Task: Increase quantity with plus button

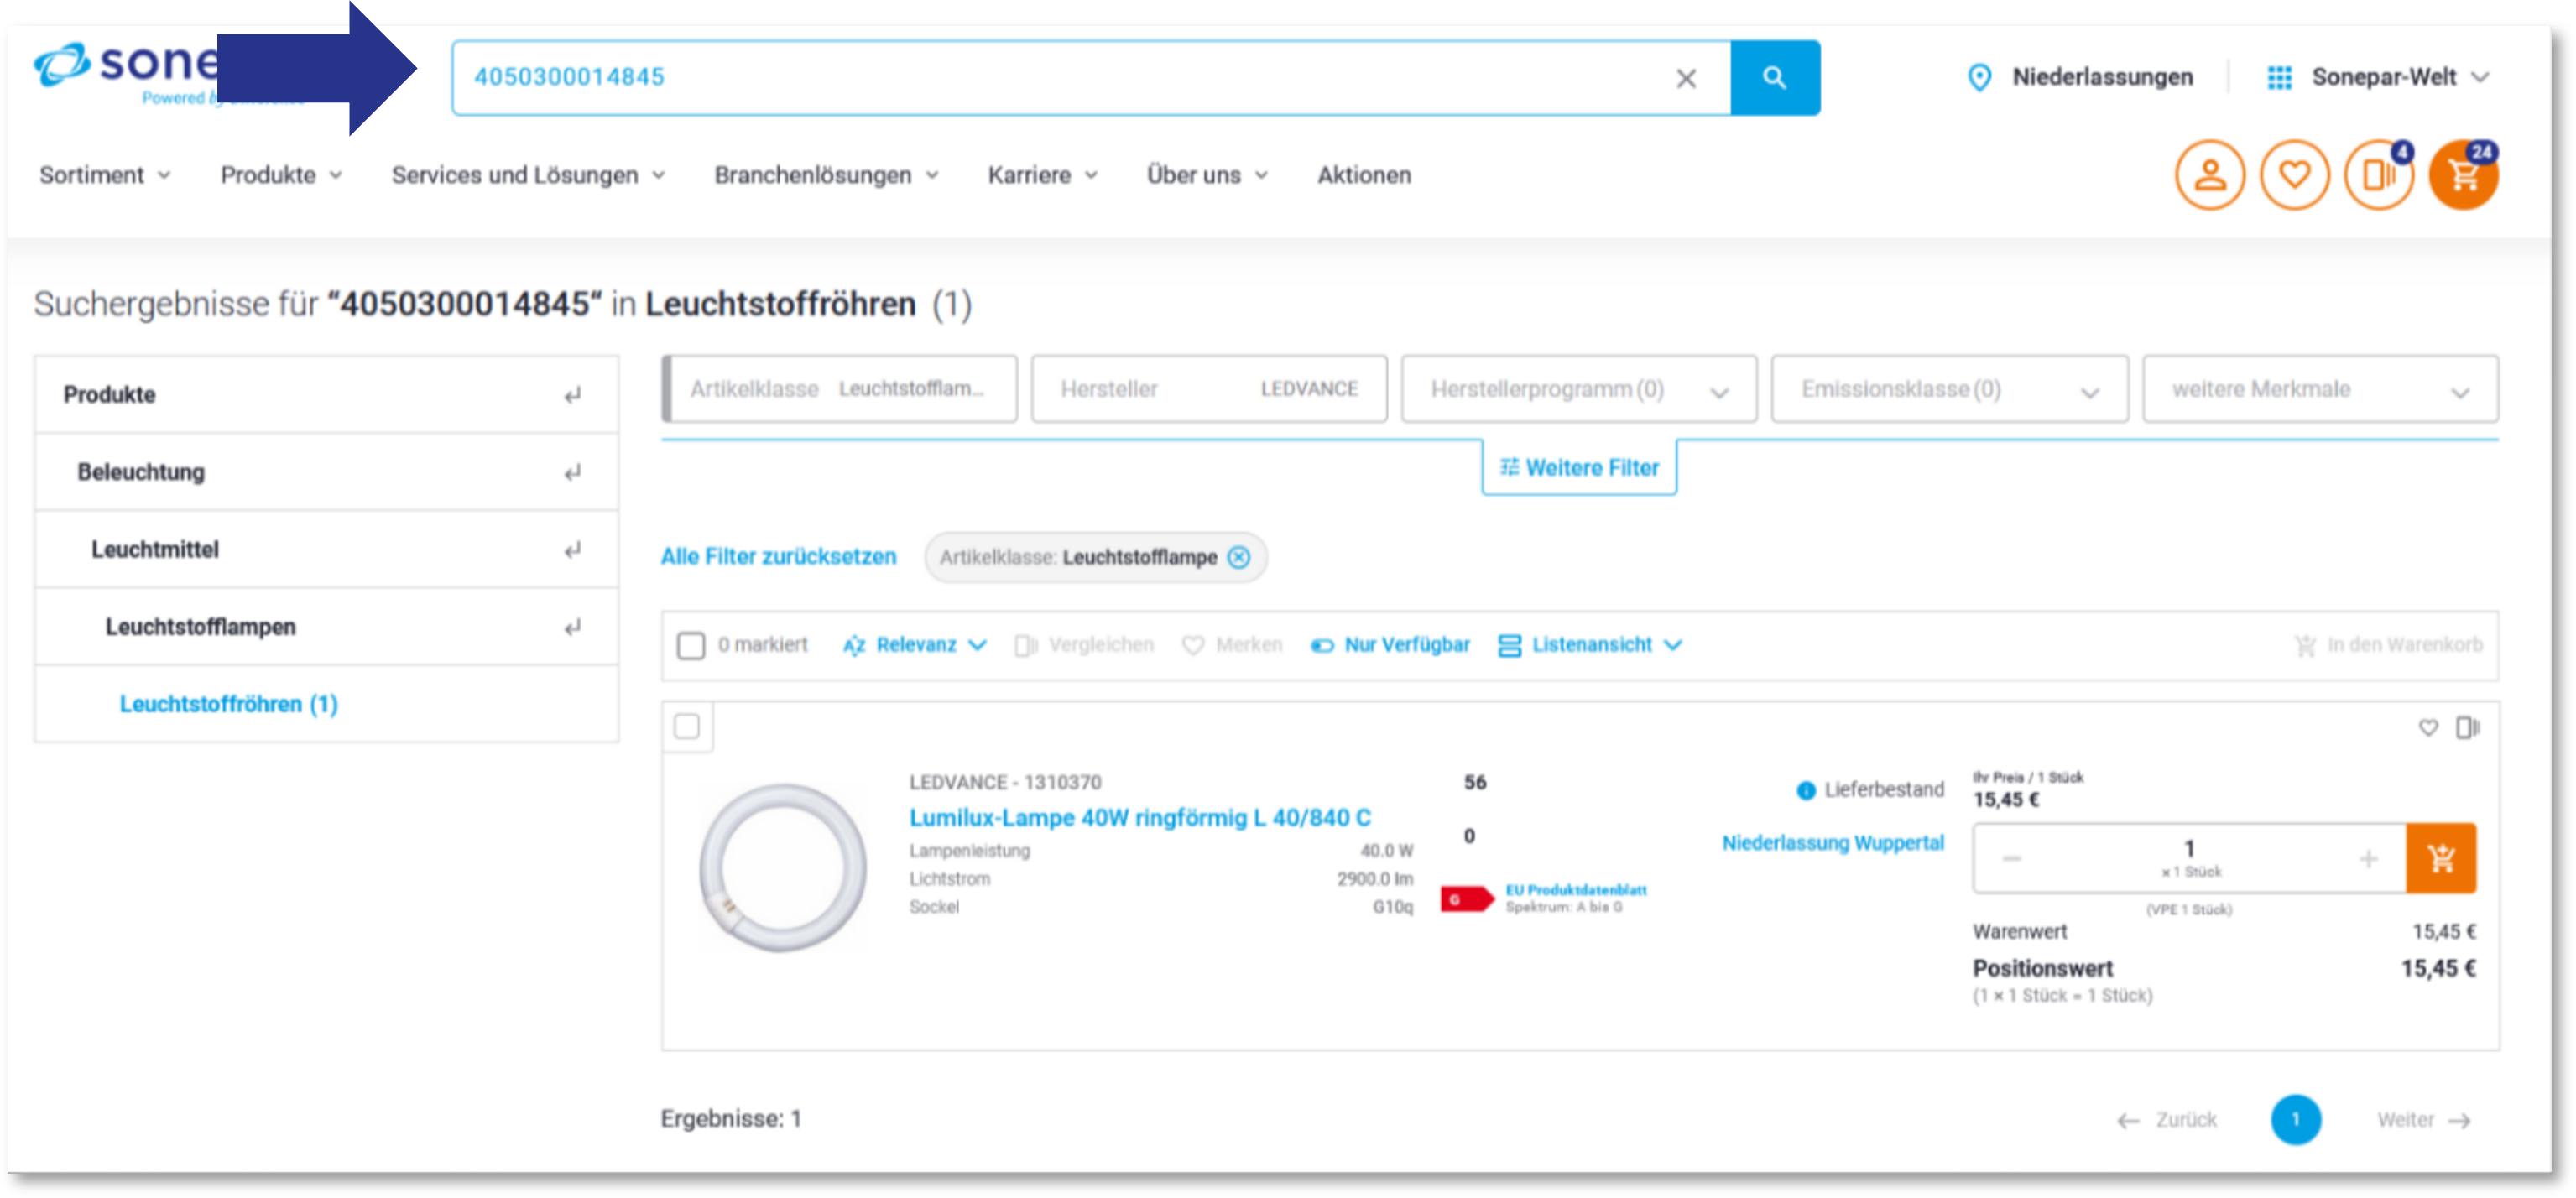Action: point(2368,859)
